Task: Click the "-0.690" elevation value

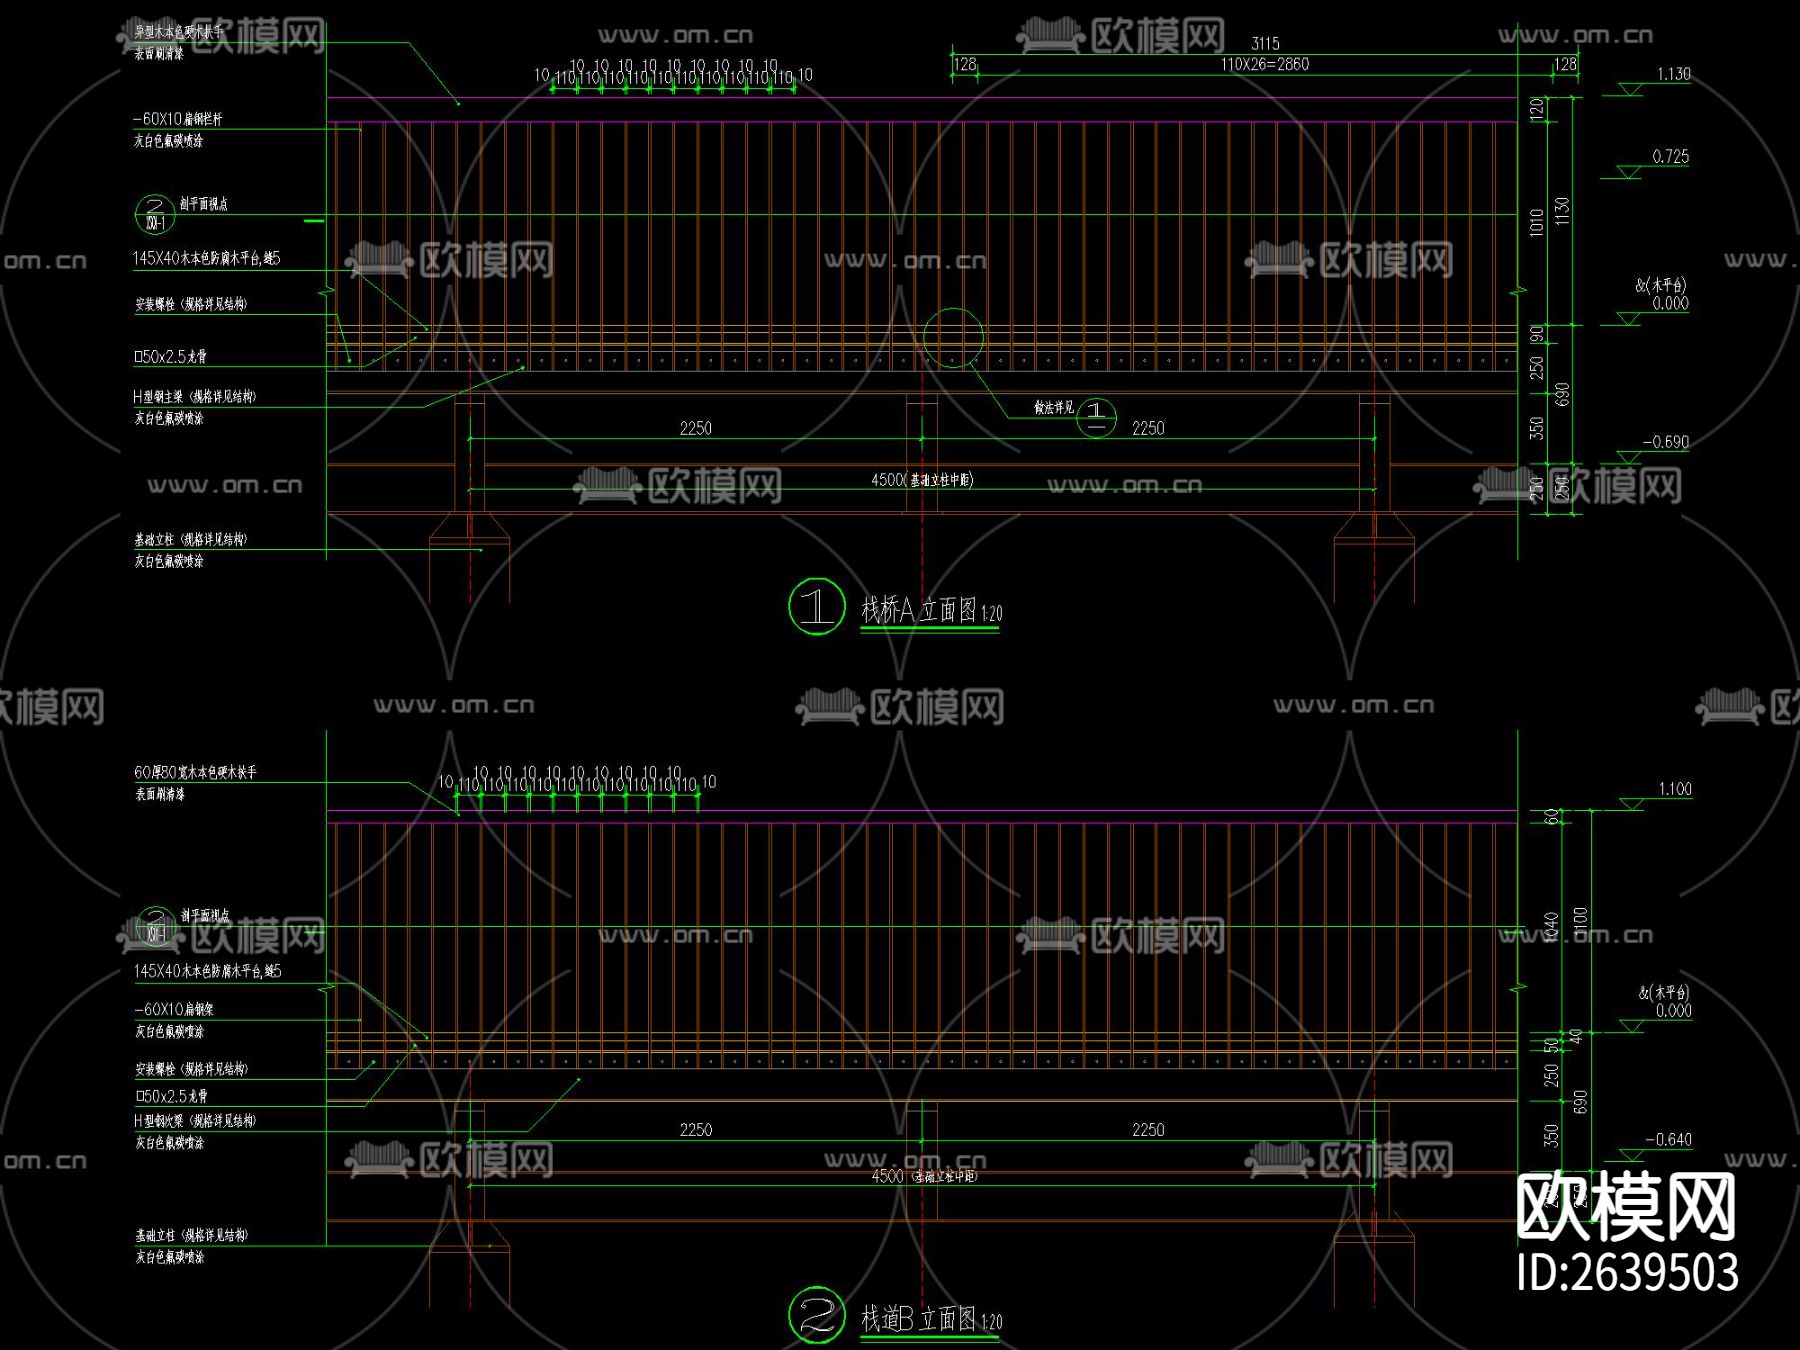Action: click(1665, 442)
